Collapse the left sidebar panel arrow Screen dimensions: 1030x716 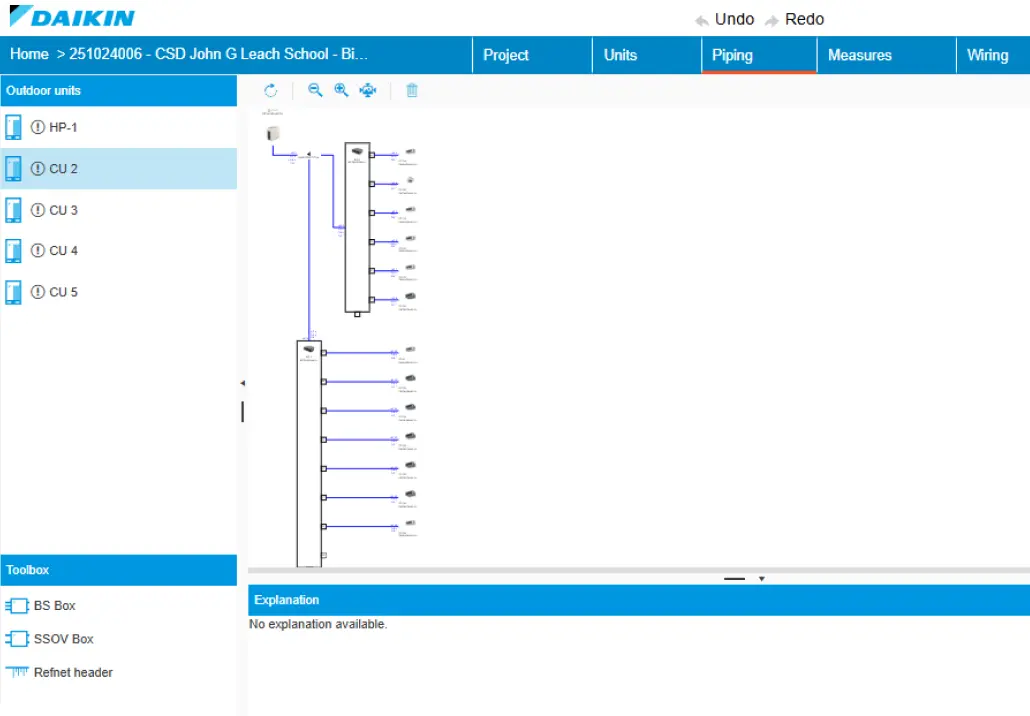pyautogui.click(x=242, y=383)
